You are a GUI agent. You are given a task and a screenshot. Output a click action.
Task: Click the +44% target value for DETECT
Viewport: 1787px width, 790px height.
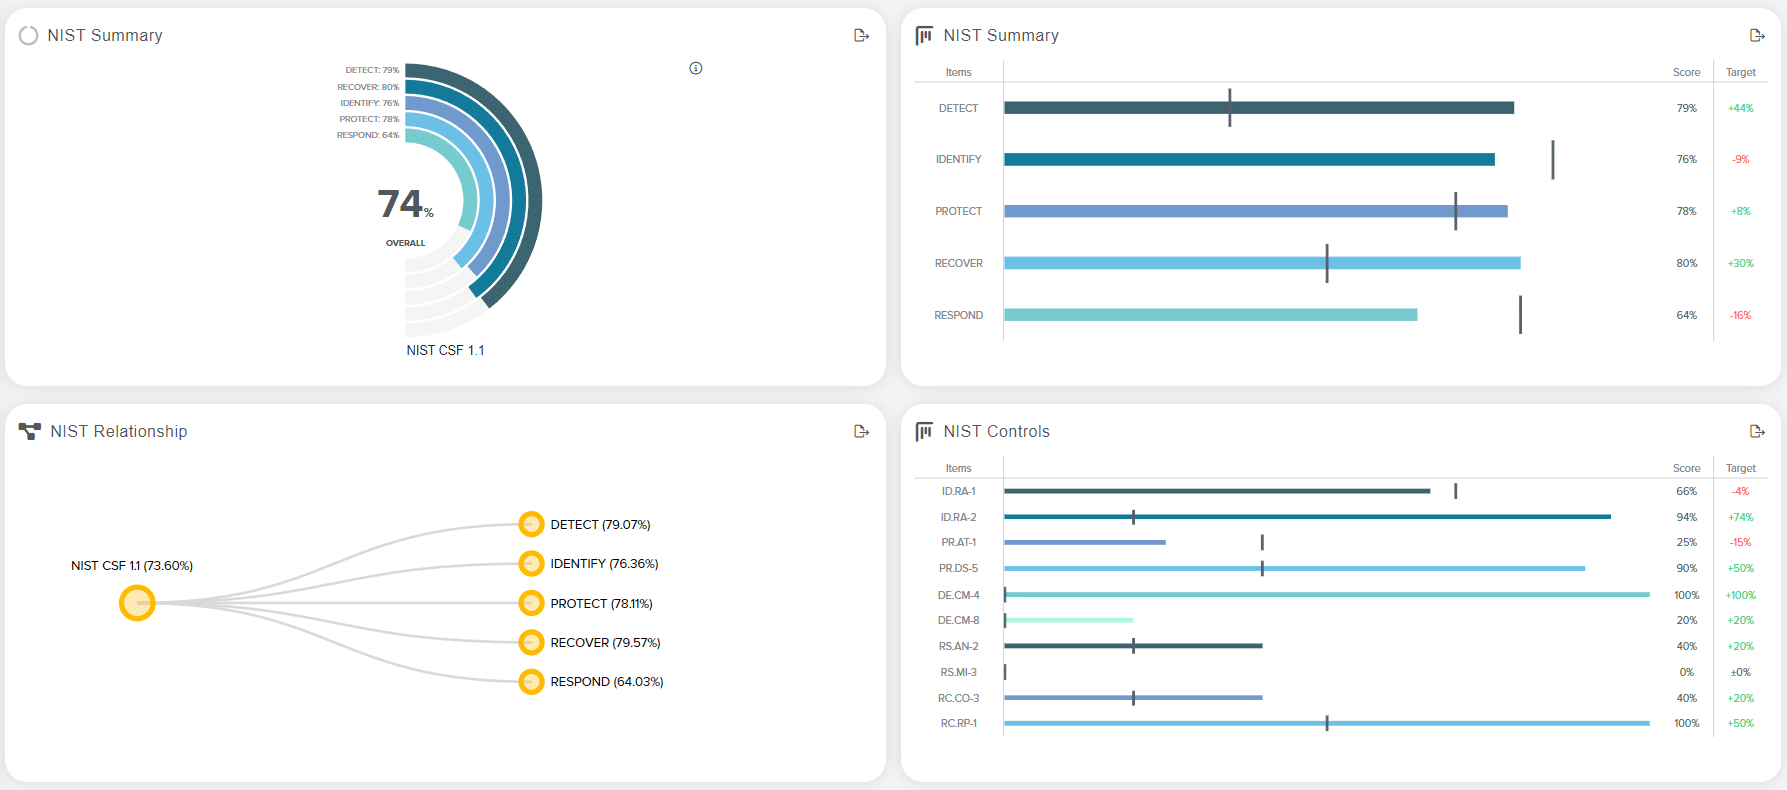(1740, 108)
